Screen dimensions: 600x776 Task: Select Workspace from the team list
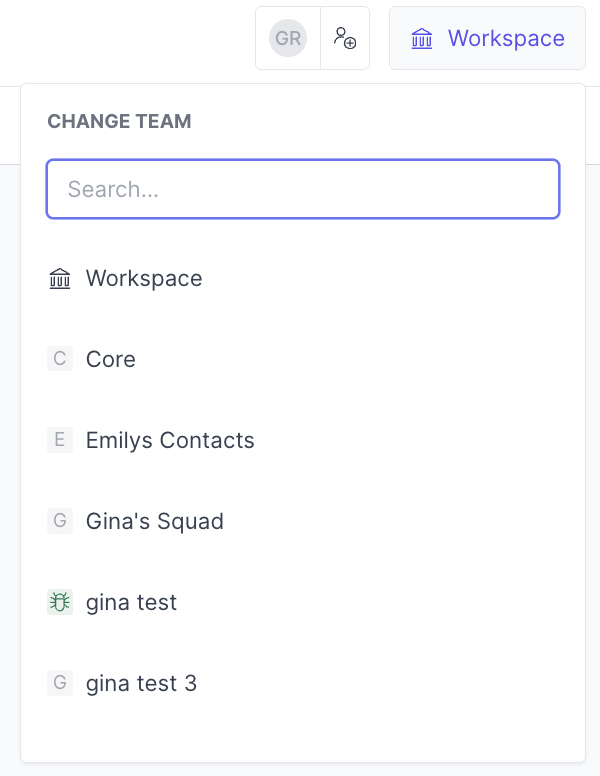pos(144,278)
